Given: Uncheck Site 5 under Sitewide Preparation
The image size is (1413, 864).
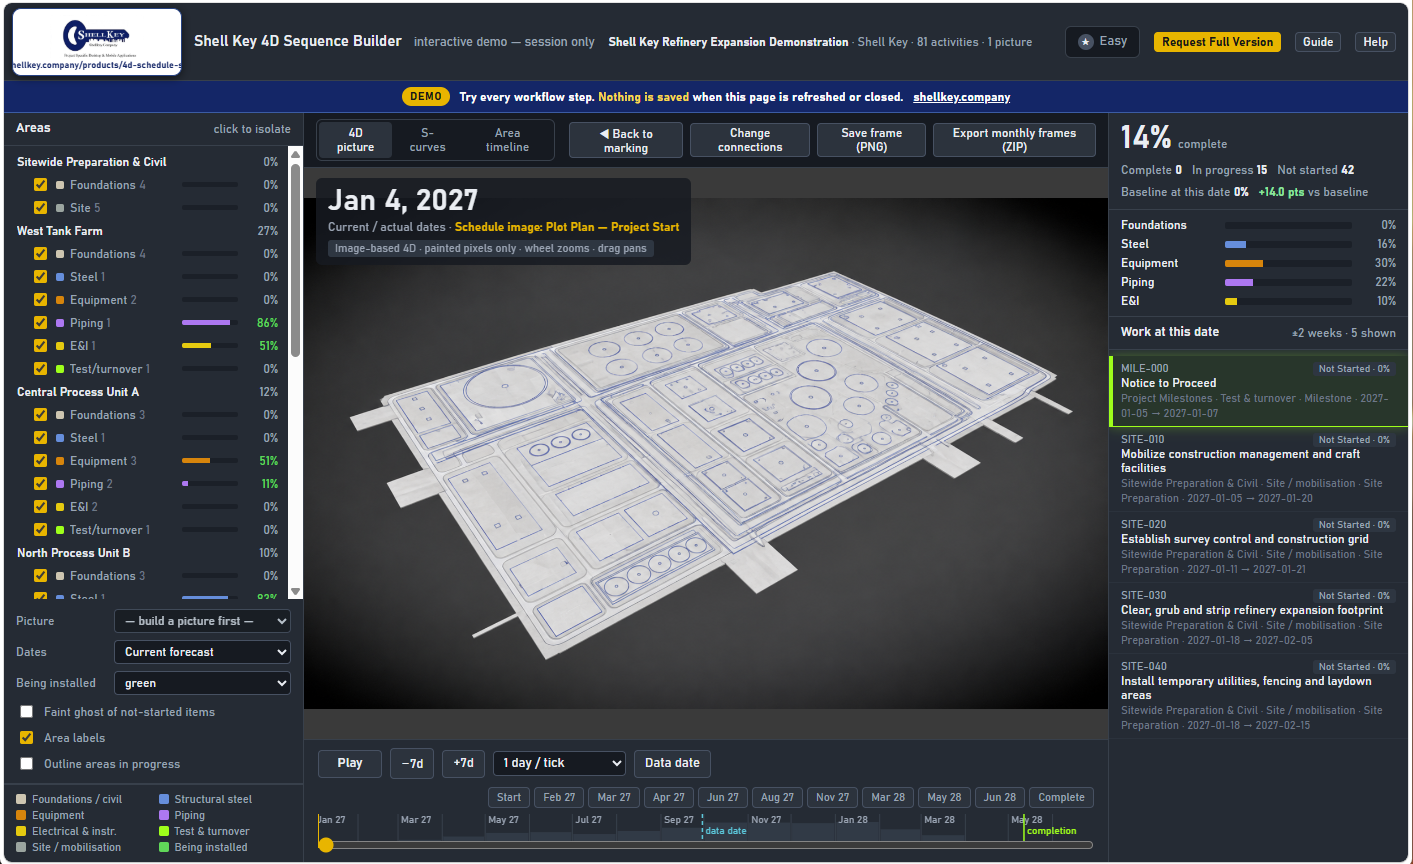Looking at the screenshot, I should pyautogui.click(x=40, y=208).
